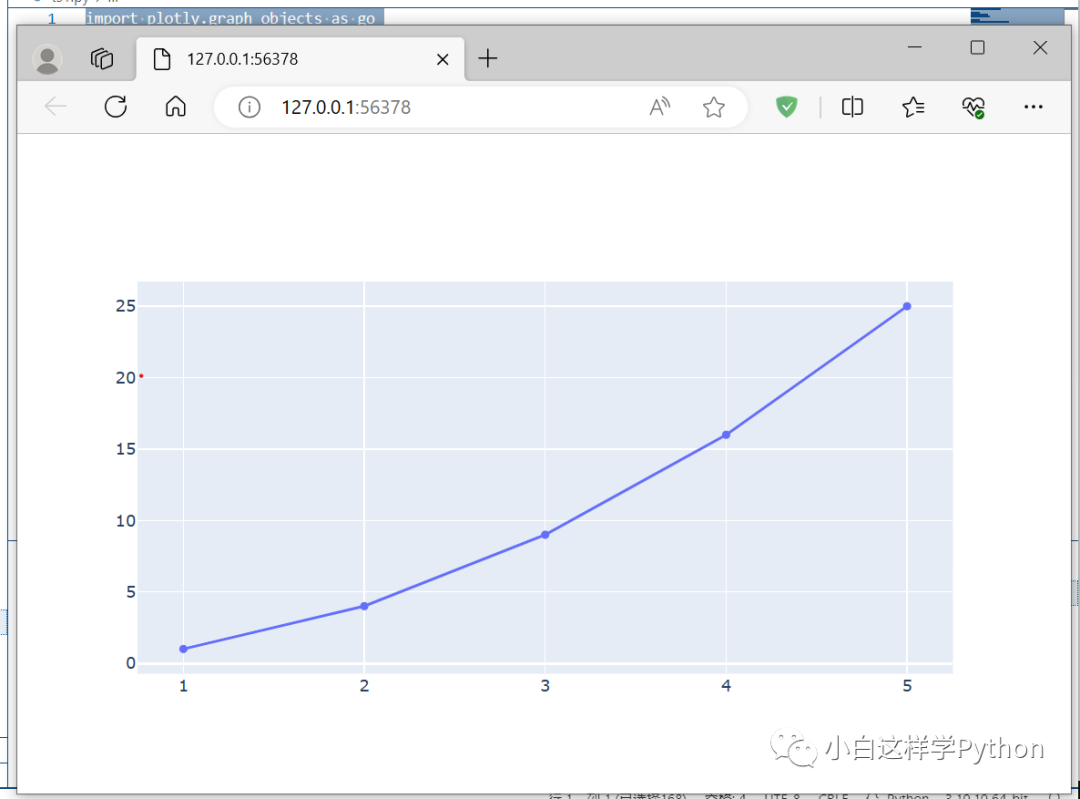
Task: Toggle split screen view
Action: pyautogui.click(x=852, y=107)
